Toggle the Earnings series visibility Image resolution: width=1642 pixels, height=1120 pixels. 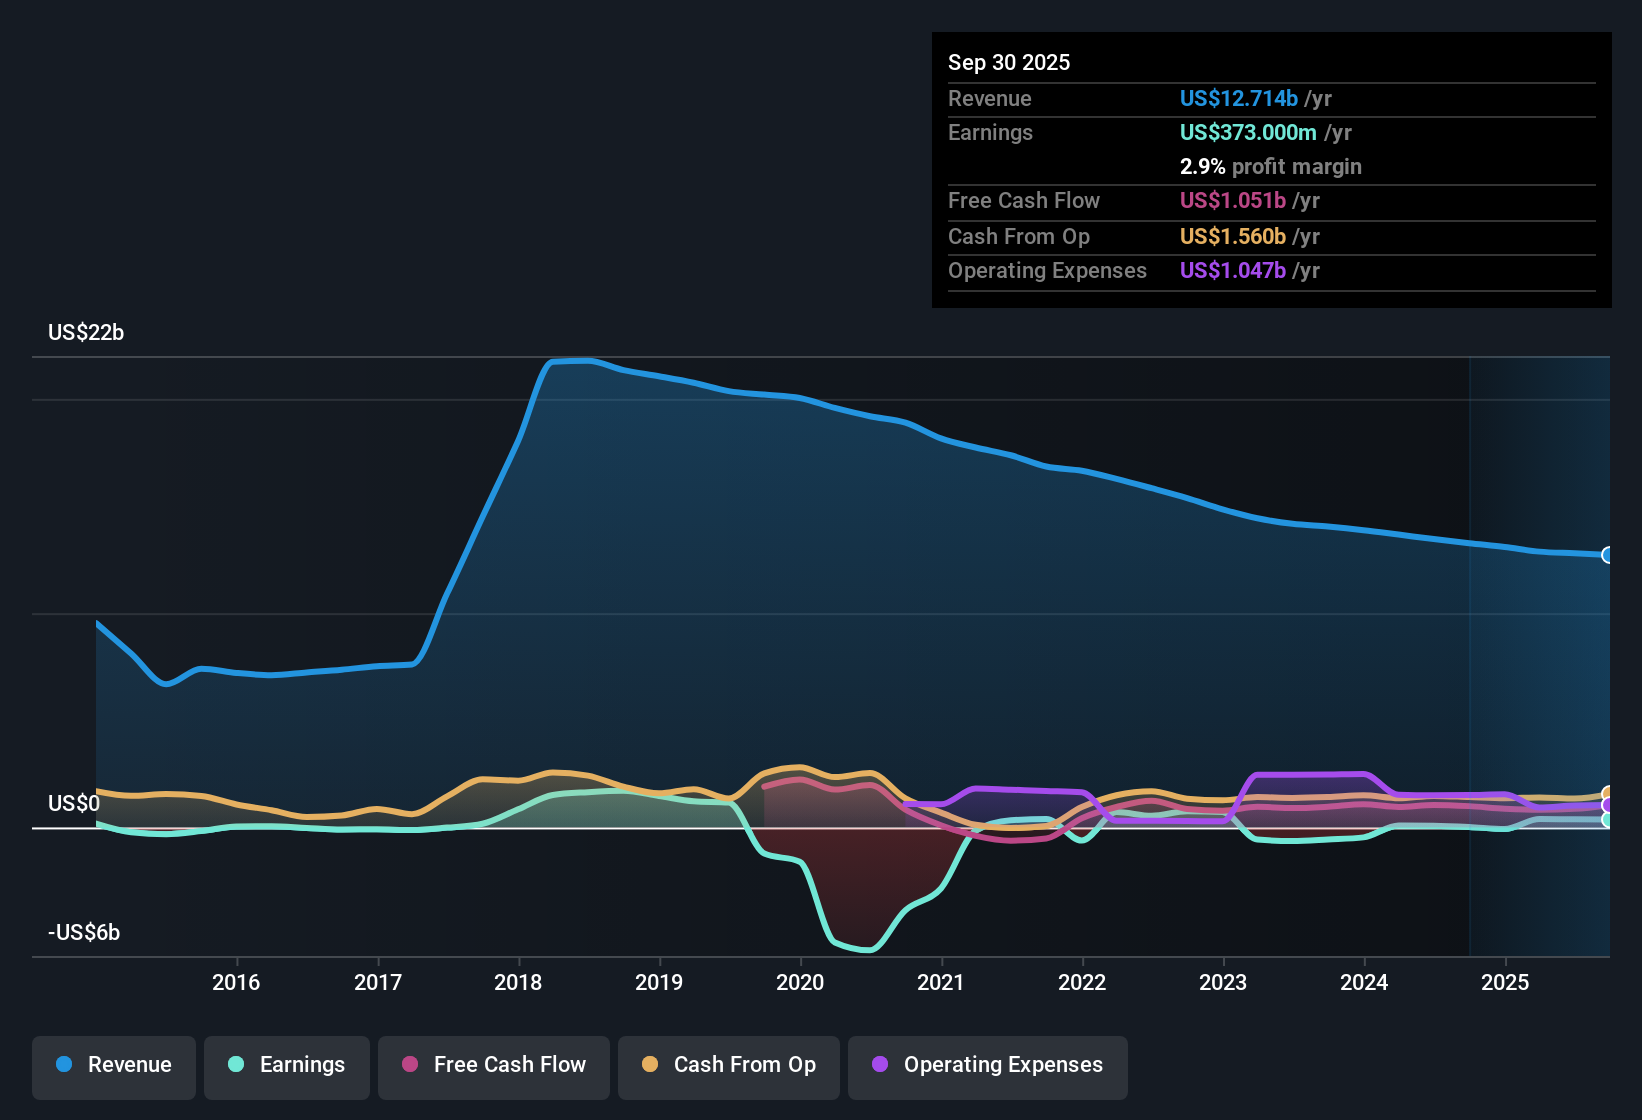pos(286,1065)
